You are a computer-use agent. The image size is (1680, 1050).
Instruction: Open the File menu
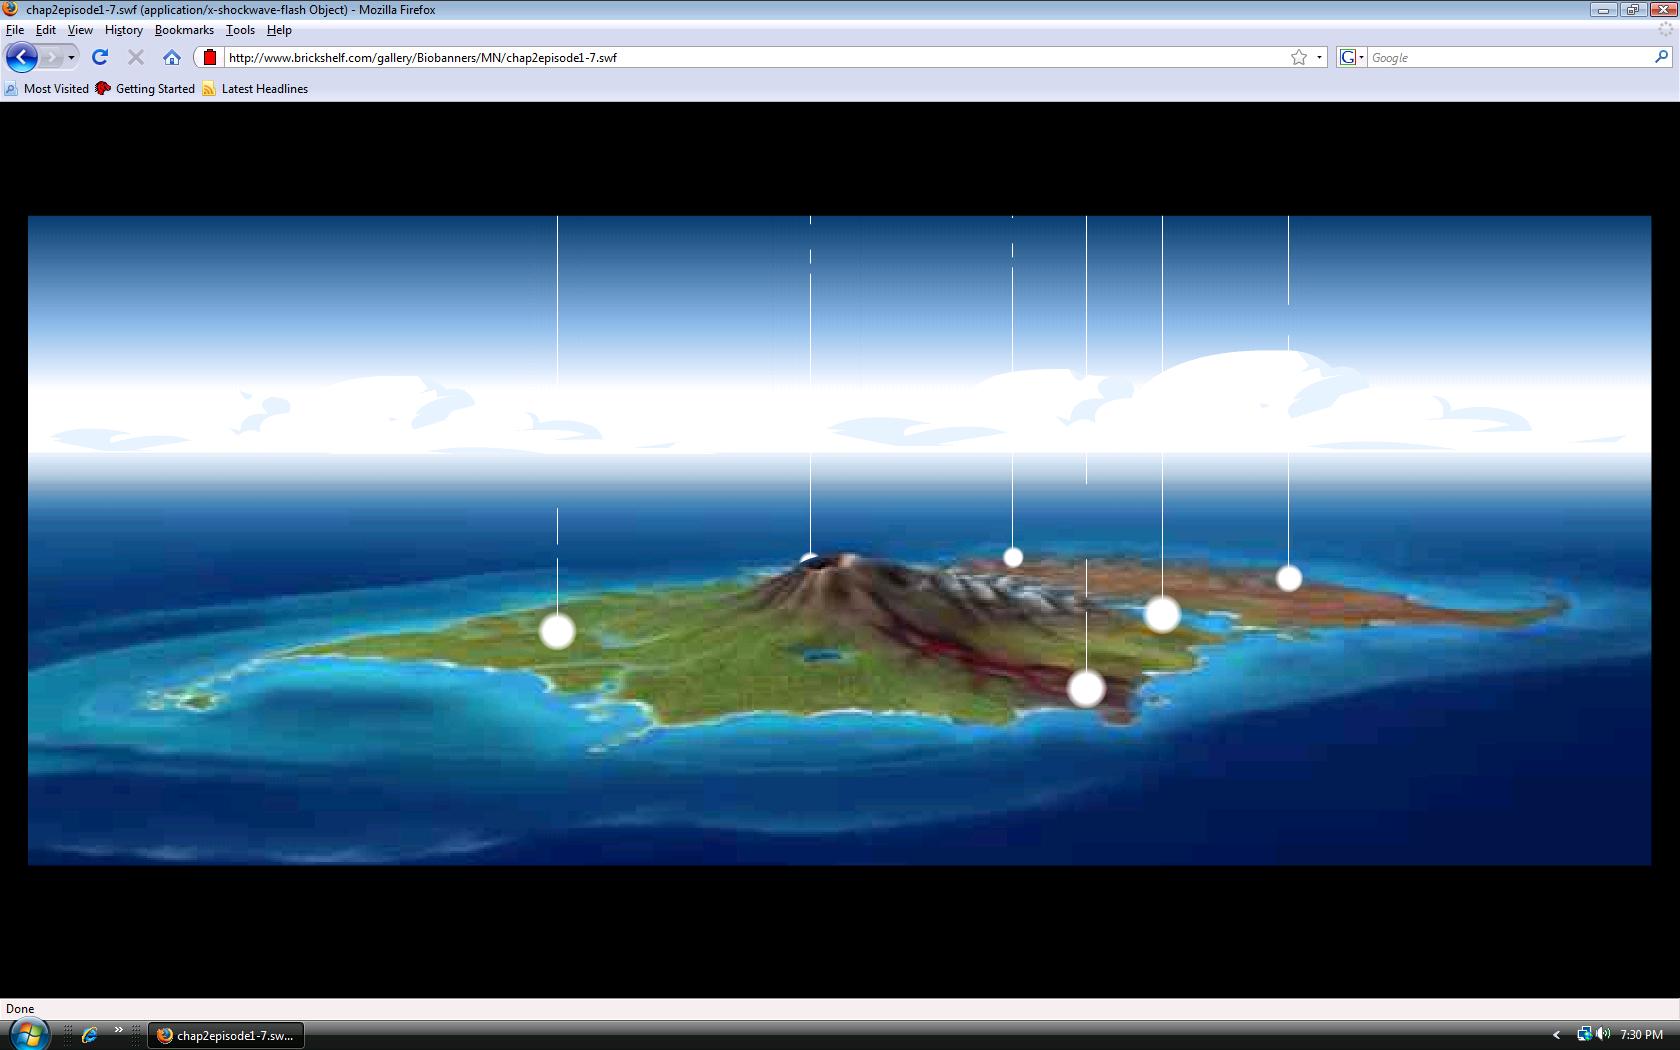[x=15, y=30]
